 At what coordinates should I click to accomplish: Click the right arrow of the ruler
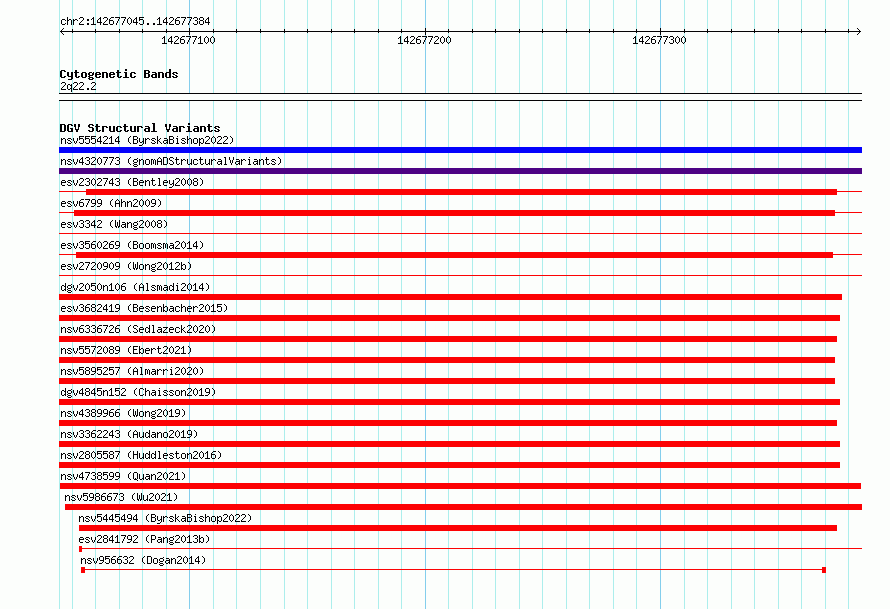click(858, 31)
